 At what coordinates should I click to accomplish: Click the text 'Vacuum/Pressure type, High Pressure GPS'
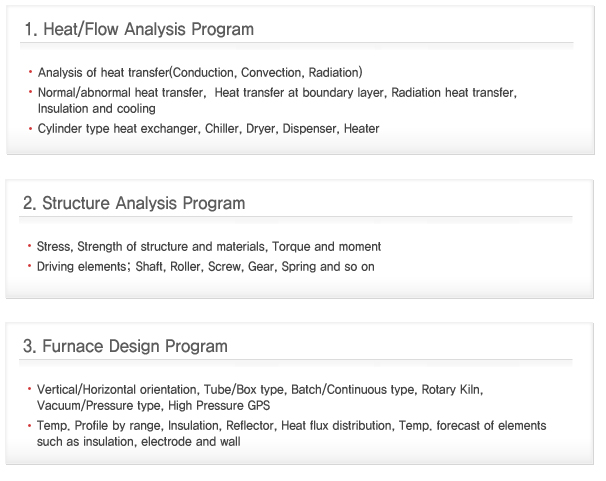pos(153,406)
